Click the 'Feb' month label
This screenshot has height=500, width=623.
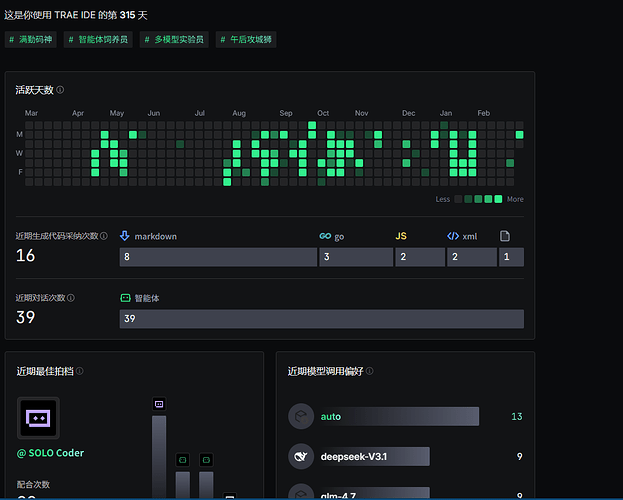(484, 113)
